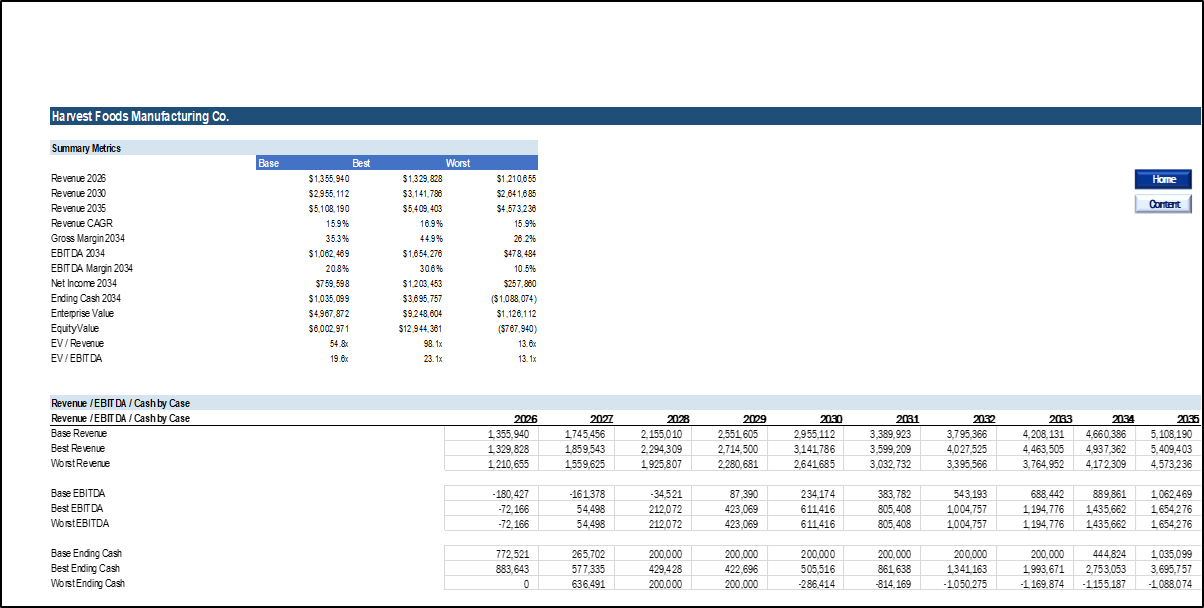Click the base Net Income $759,598 cell

click(331, 283)
